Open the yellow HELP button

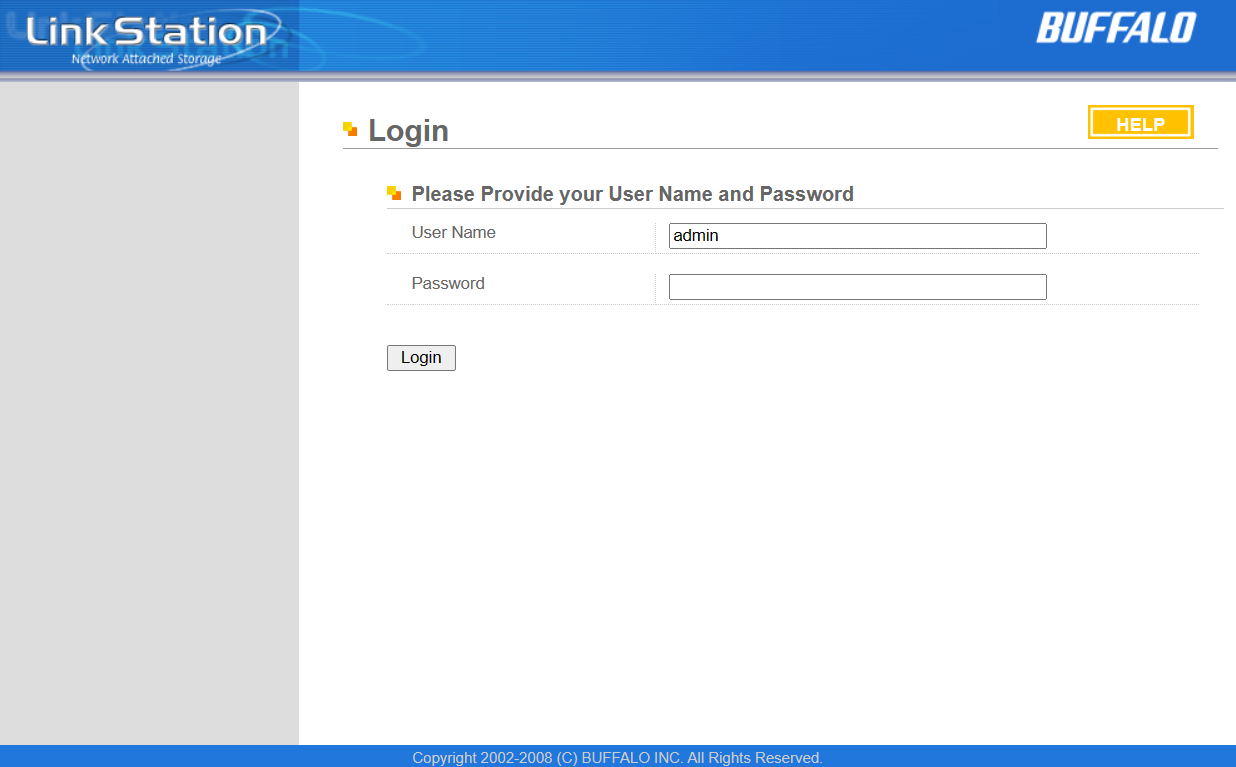click(1140, 123)
